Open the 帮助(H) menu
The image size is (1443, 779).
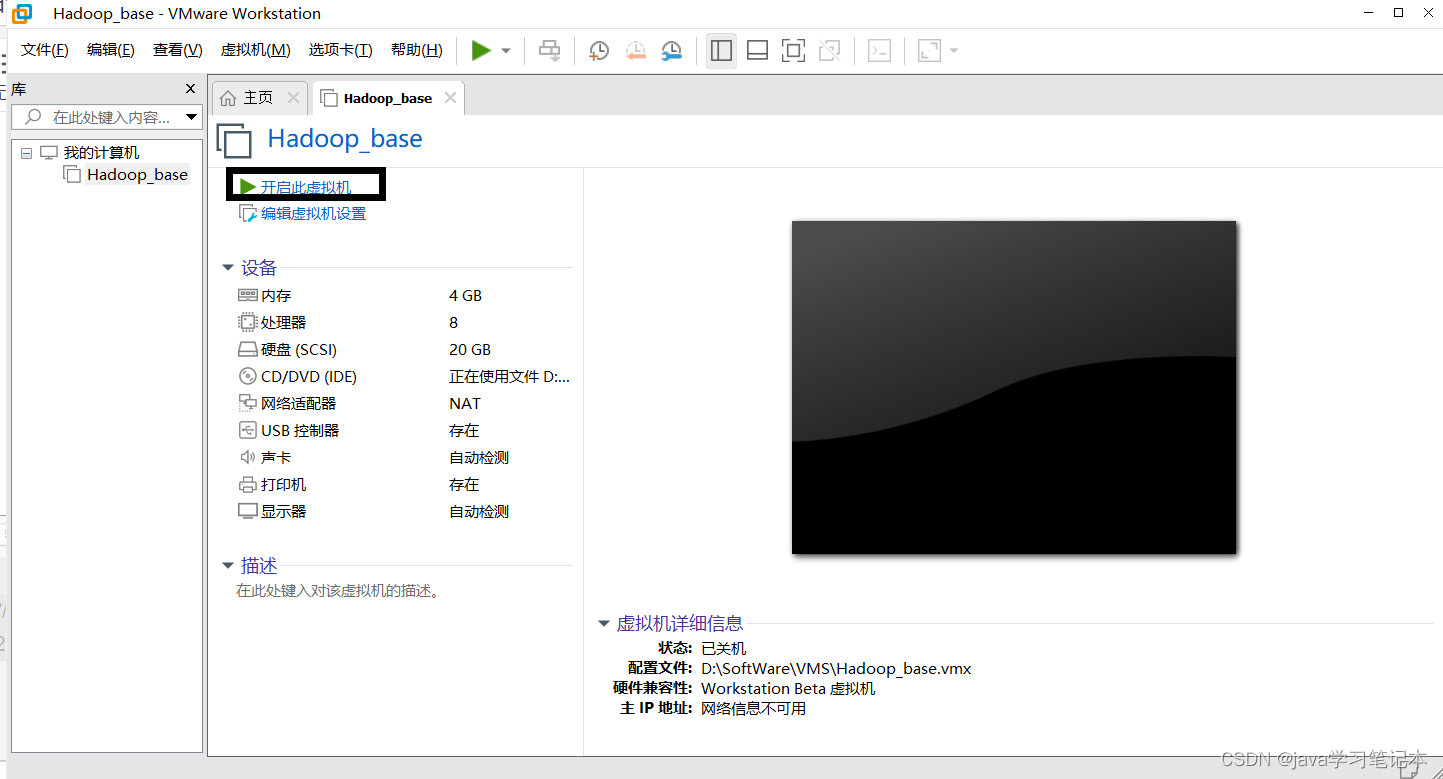point(417,50)
